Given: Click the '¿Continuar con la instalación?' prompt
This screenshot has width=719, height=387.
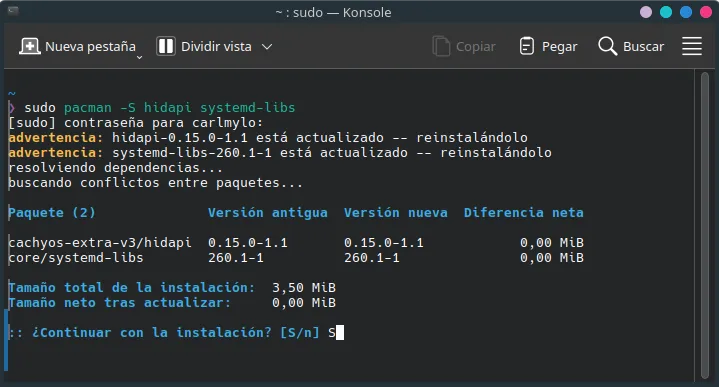Looking at the screenshot, I should coord(152,332).
